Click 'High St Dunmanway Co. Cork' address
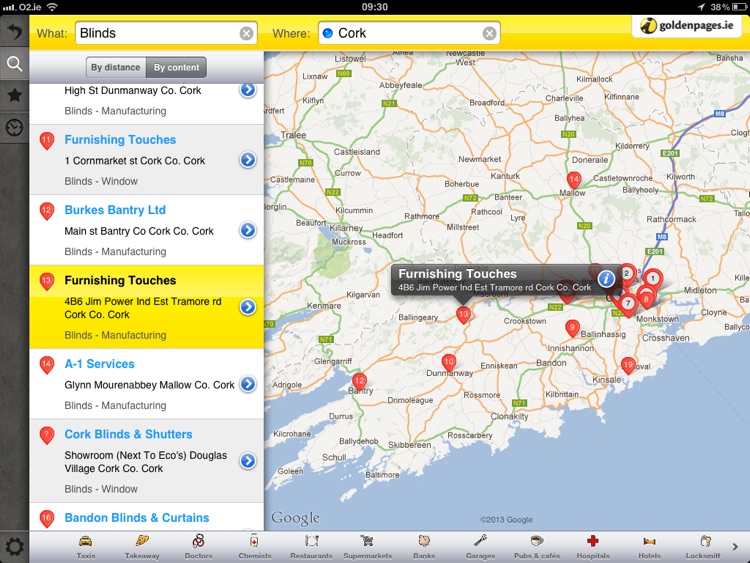Screen dimensions: 750x563 coord(132,90)
